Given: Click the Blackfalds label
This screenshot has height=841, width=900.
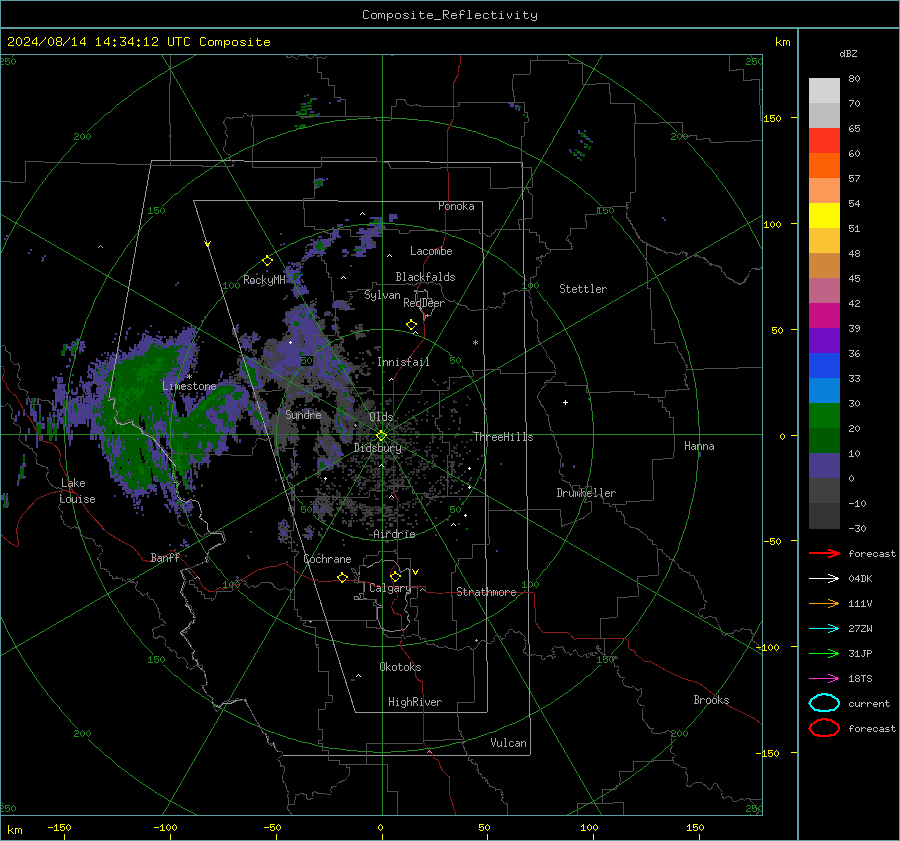Looking at the screenshot, I should pyautogui.click(x=425, y=277).
